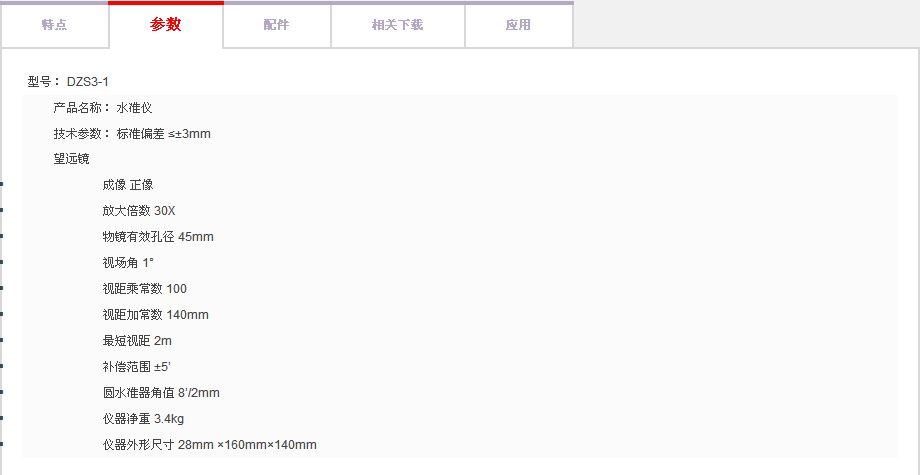Pick the 视场角 1° row

pyautogui.click(x=127, y=263)
